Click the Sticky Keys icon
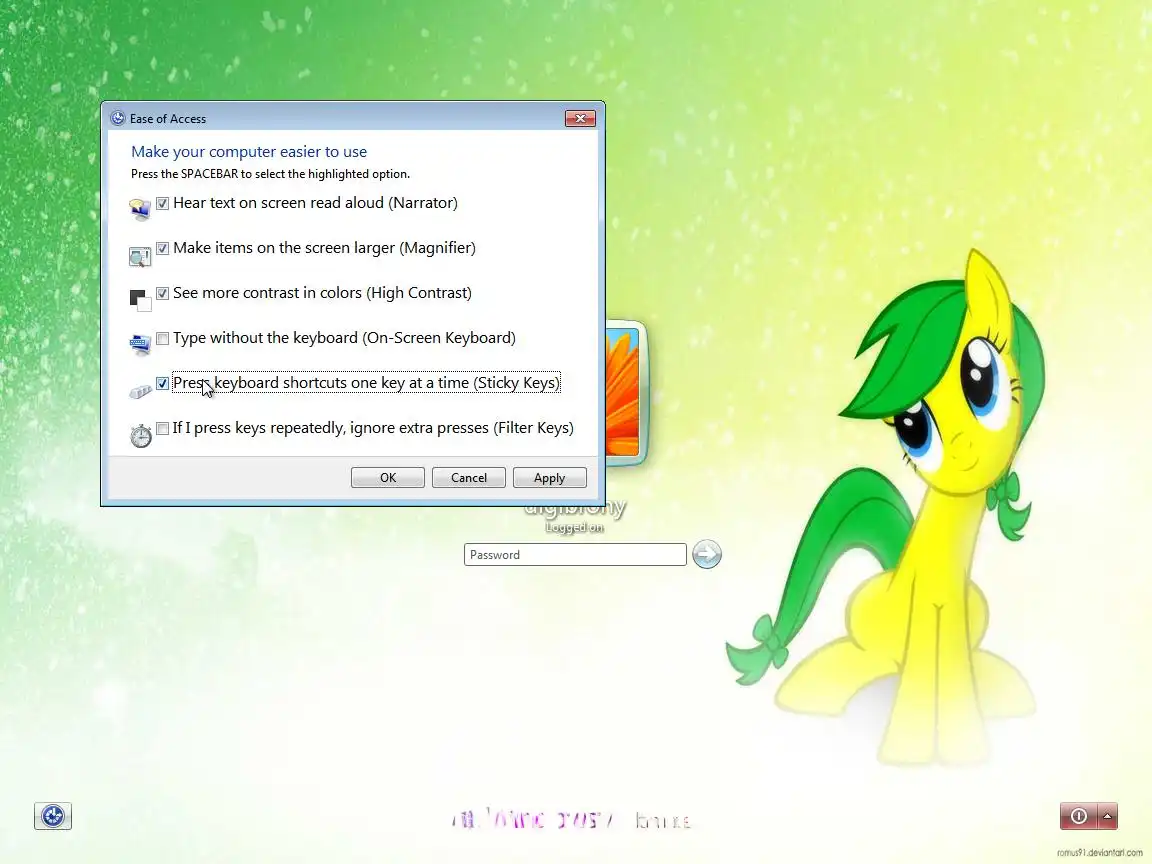 140,391
